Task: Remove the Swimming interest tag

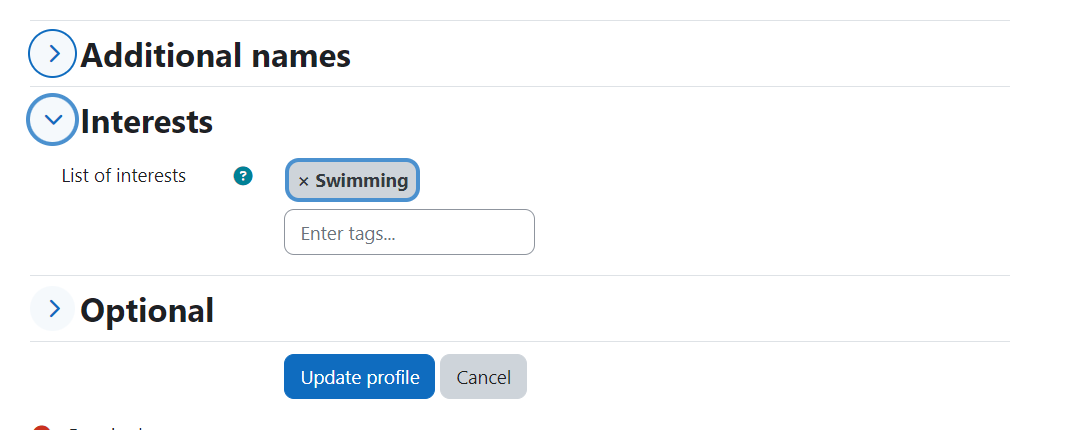Action: tap(352, 181)
